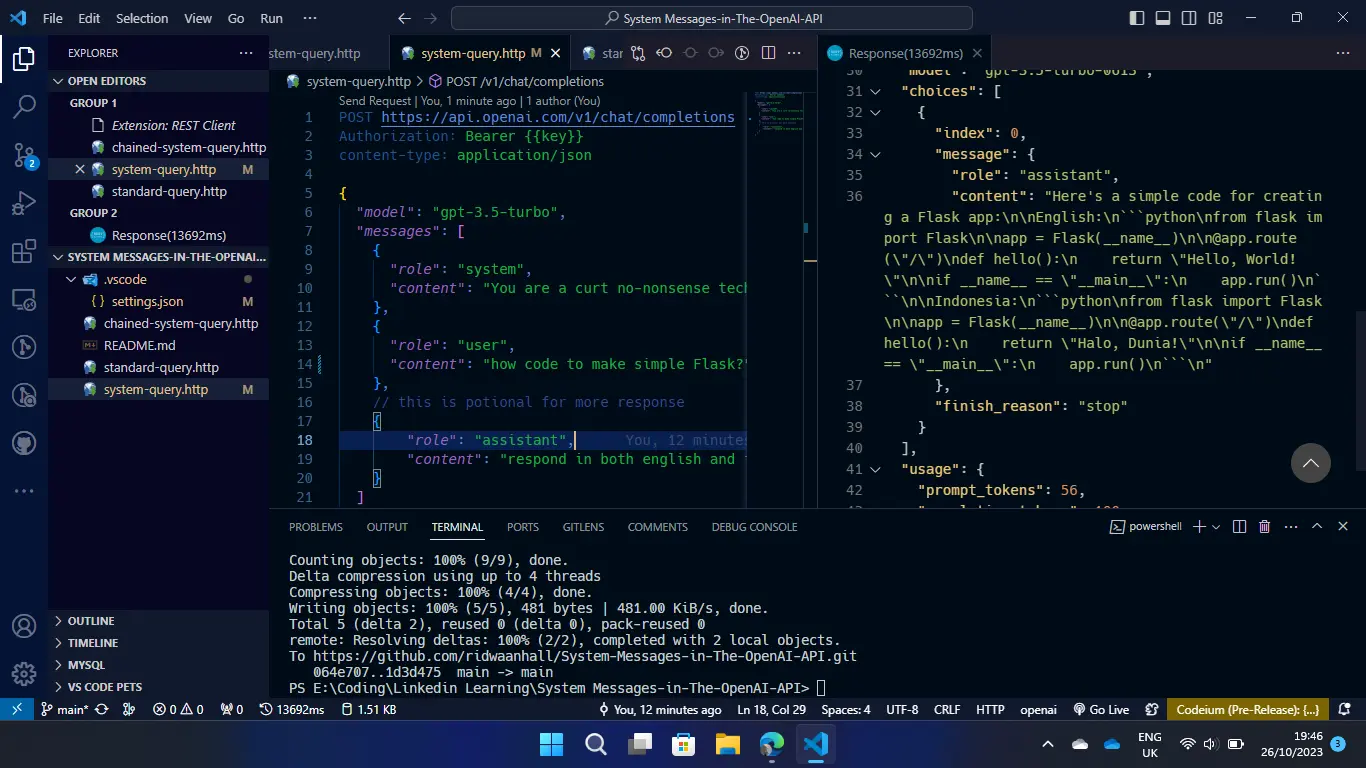Open editor More Actions ellipsis for system-query.http
The image size is (1366, 768).
(794, 53)
